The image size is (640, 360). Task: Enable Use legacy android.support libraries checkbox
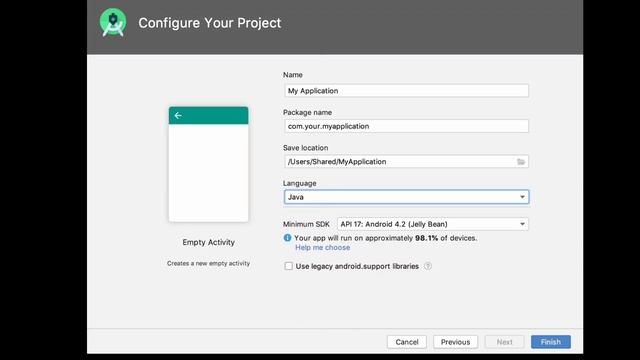tap(289, 266)
